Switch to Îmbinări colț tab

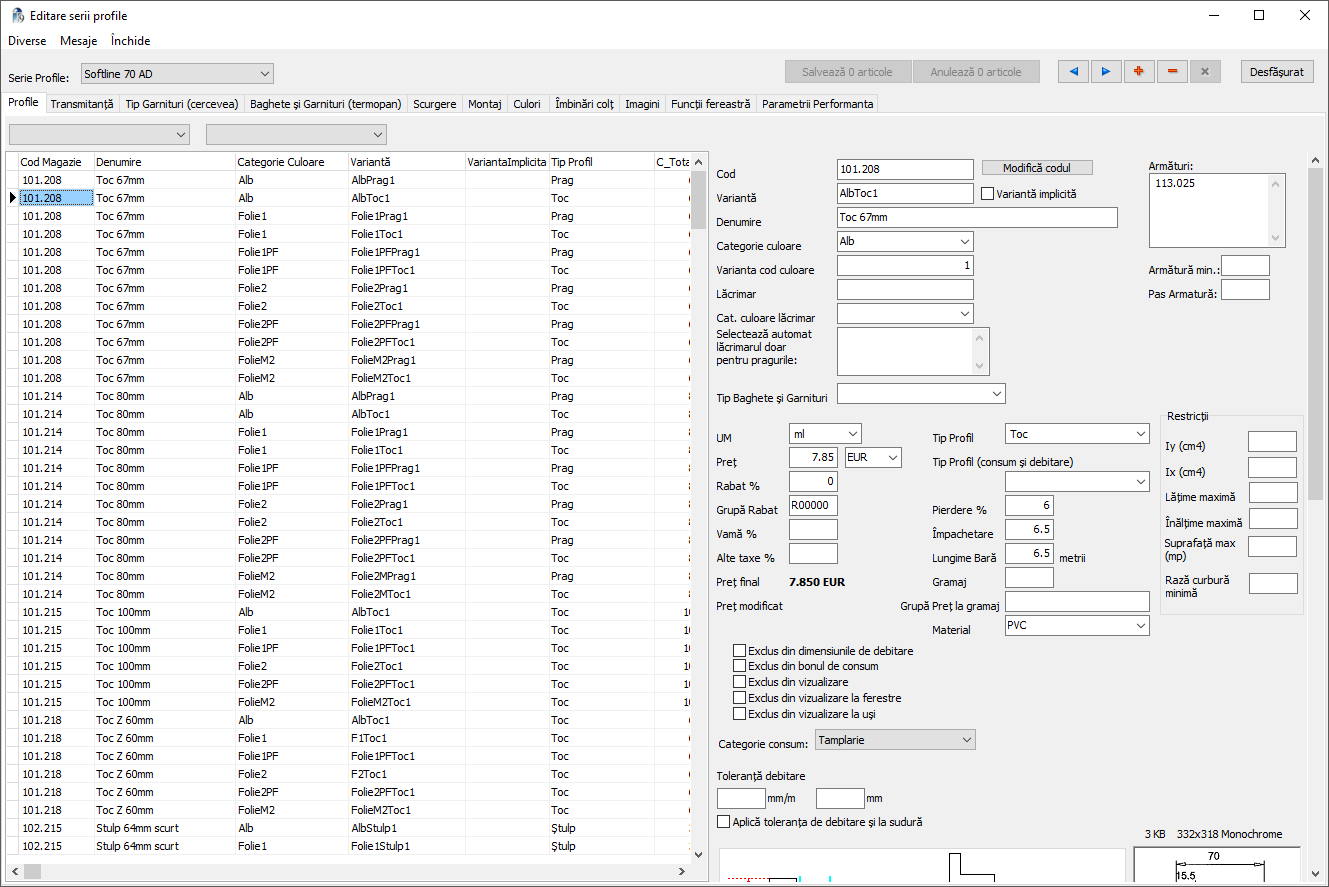[584, 104]
